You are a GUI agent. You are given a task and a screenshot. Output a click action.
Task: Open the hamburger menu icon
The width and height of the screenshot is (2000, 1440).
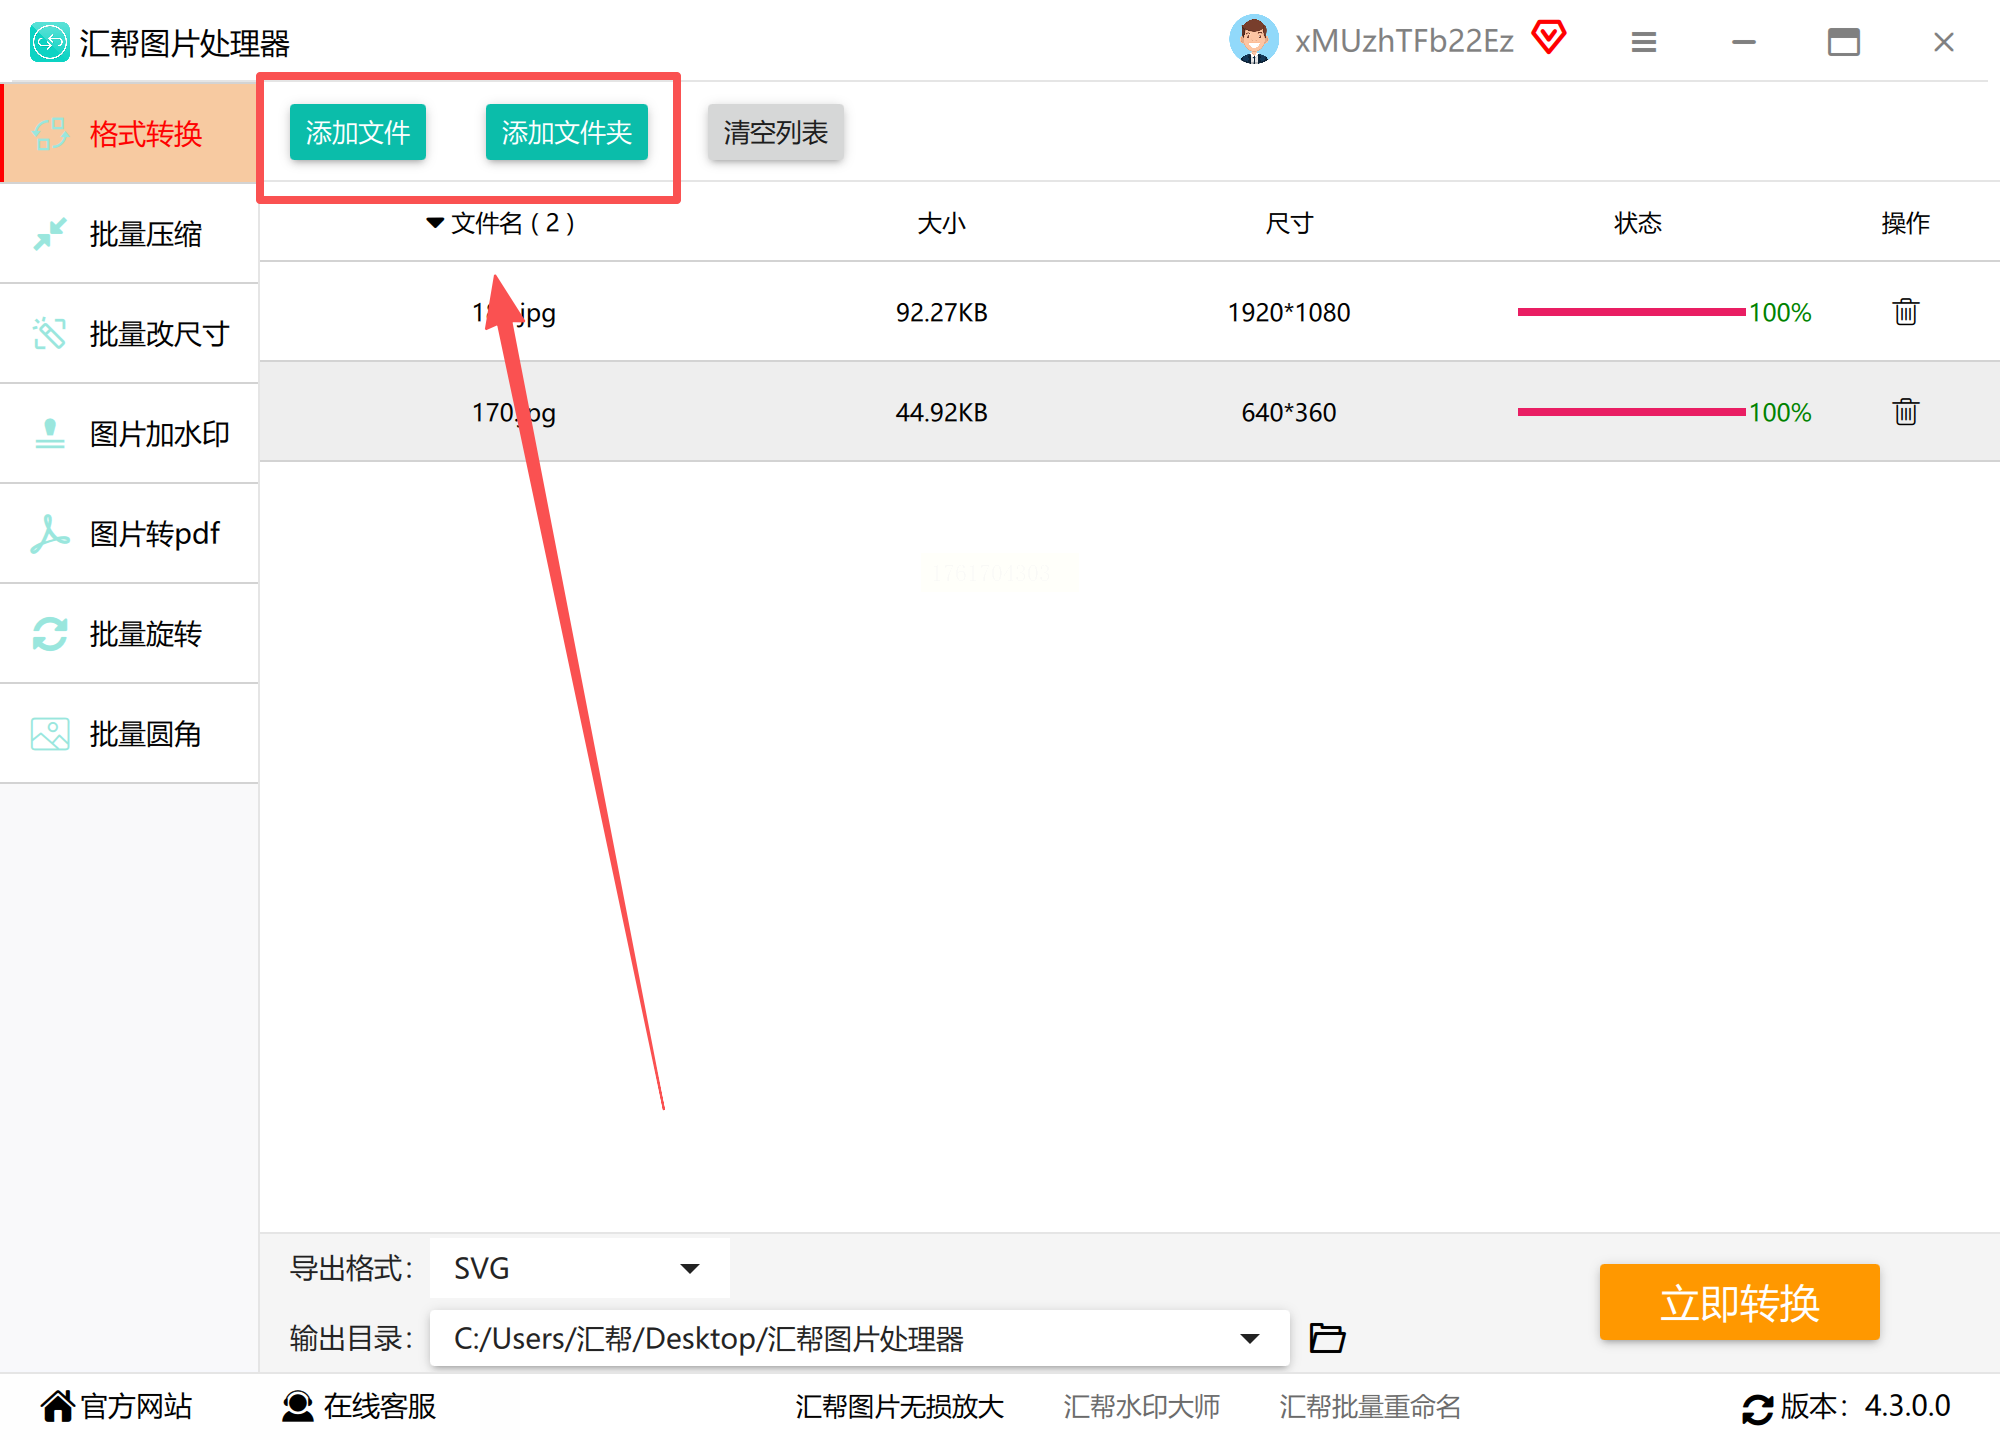[1643, 42]
